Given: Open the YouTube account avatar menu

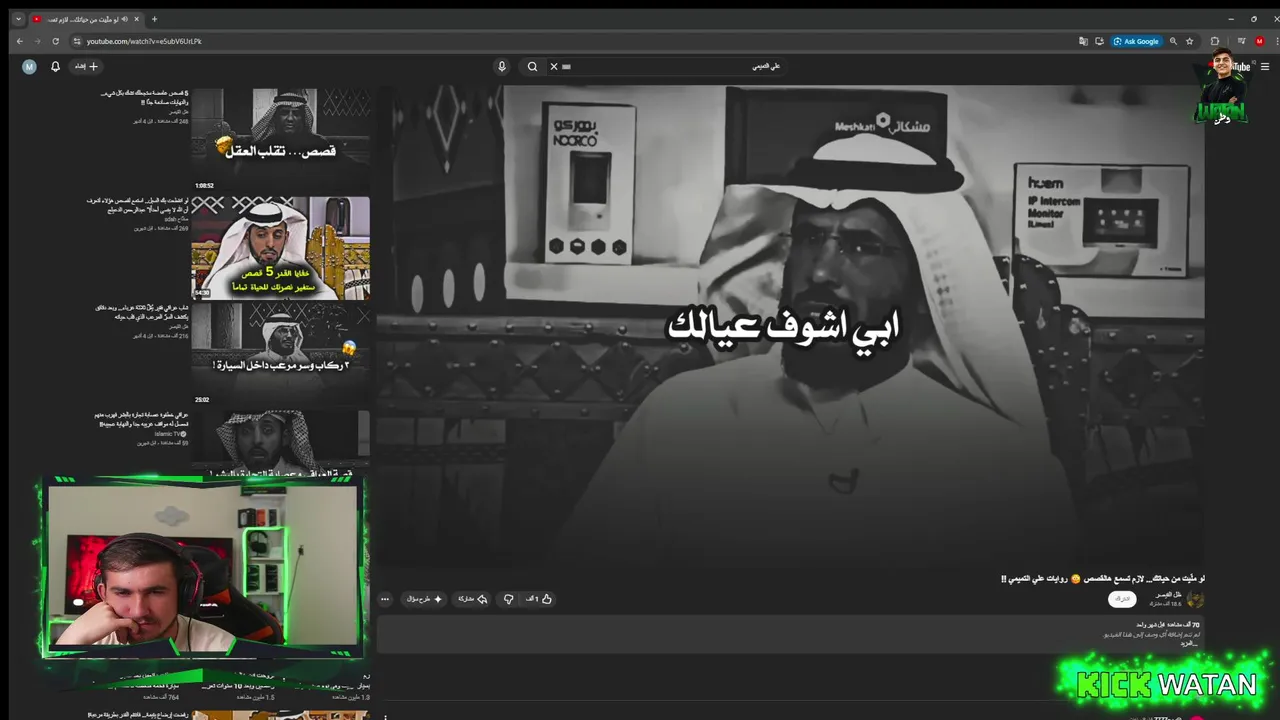Looking at the screenshot, I should point(29,66).
